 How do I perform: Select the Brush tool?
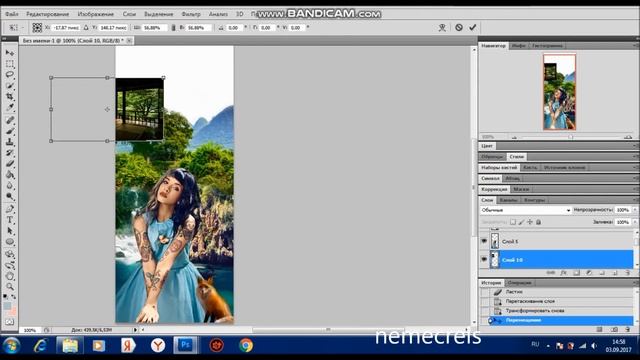[10, 131]
